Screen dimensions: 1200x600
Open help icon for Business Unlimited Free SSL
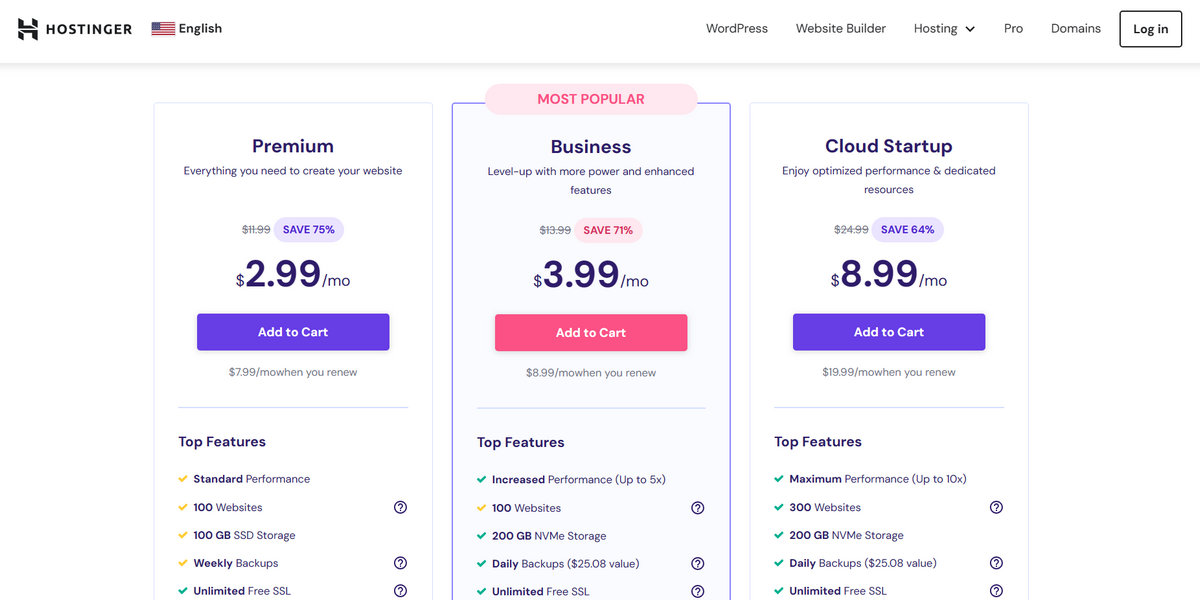(698, 592)
